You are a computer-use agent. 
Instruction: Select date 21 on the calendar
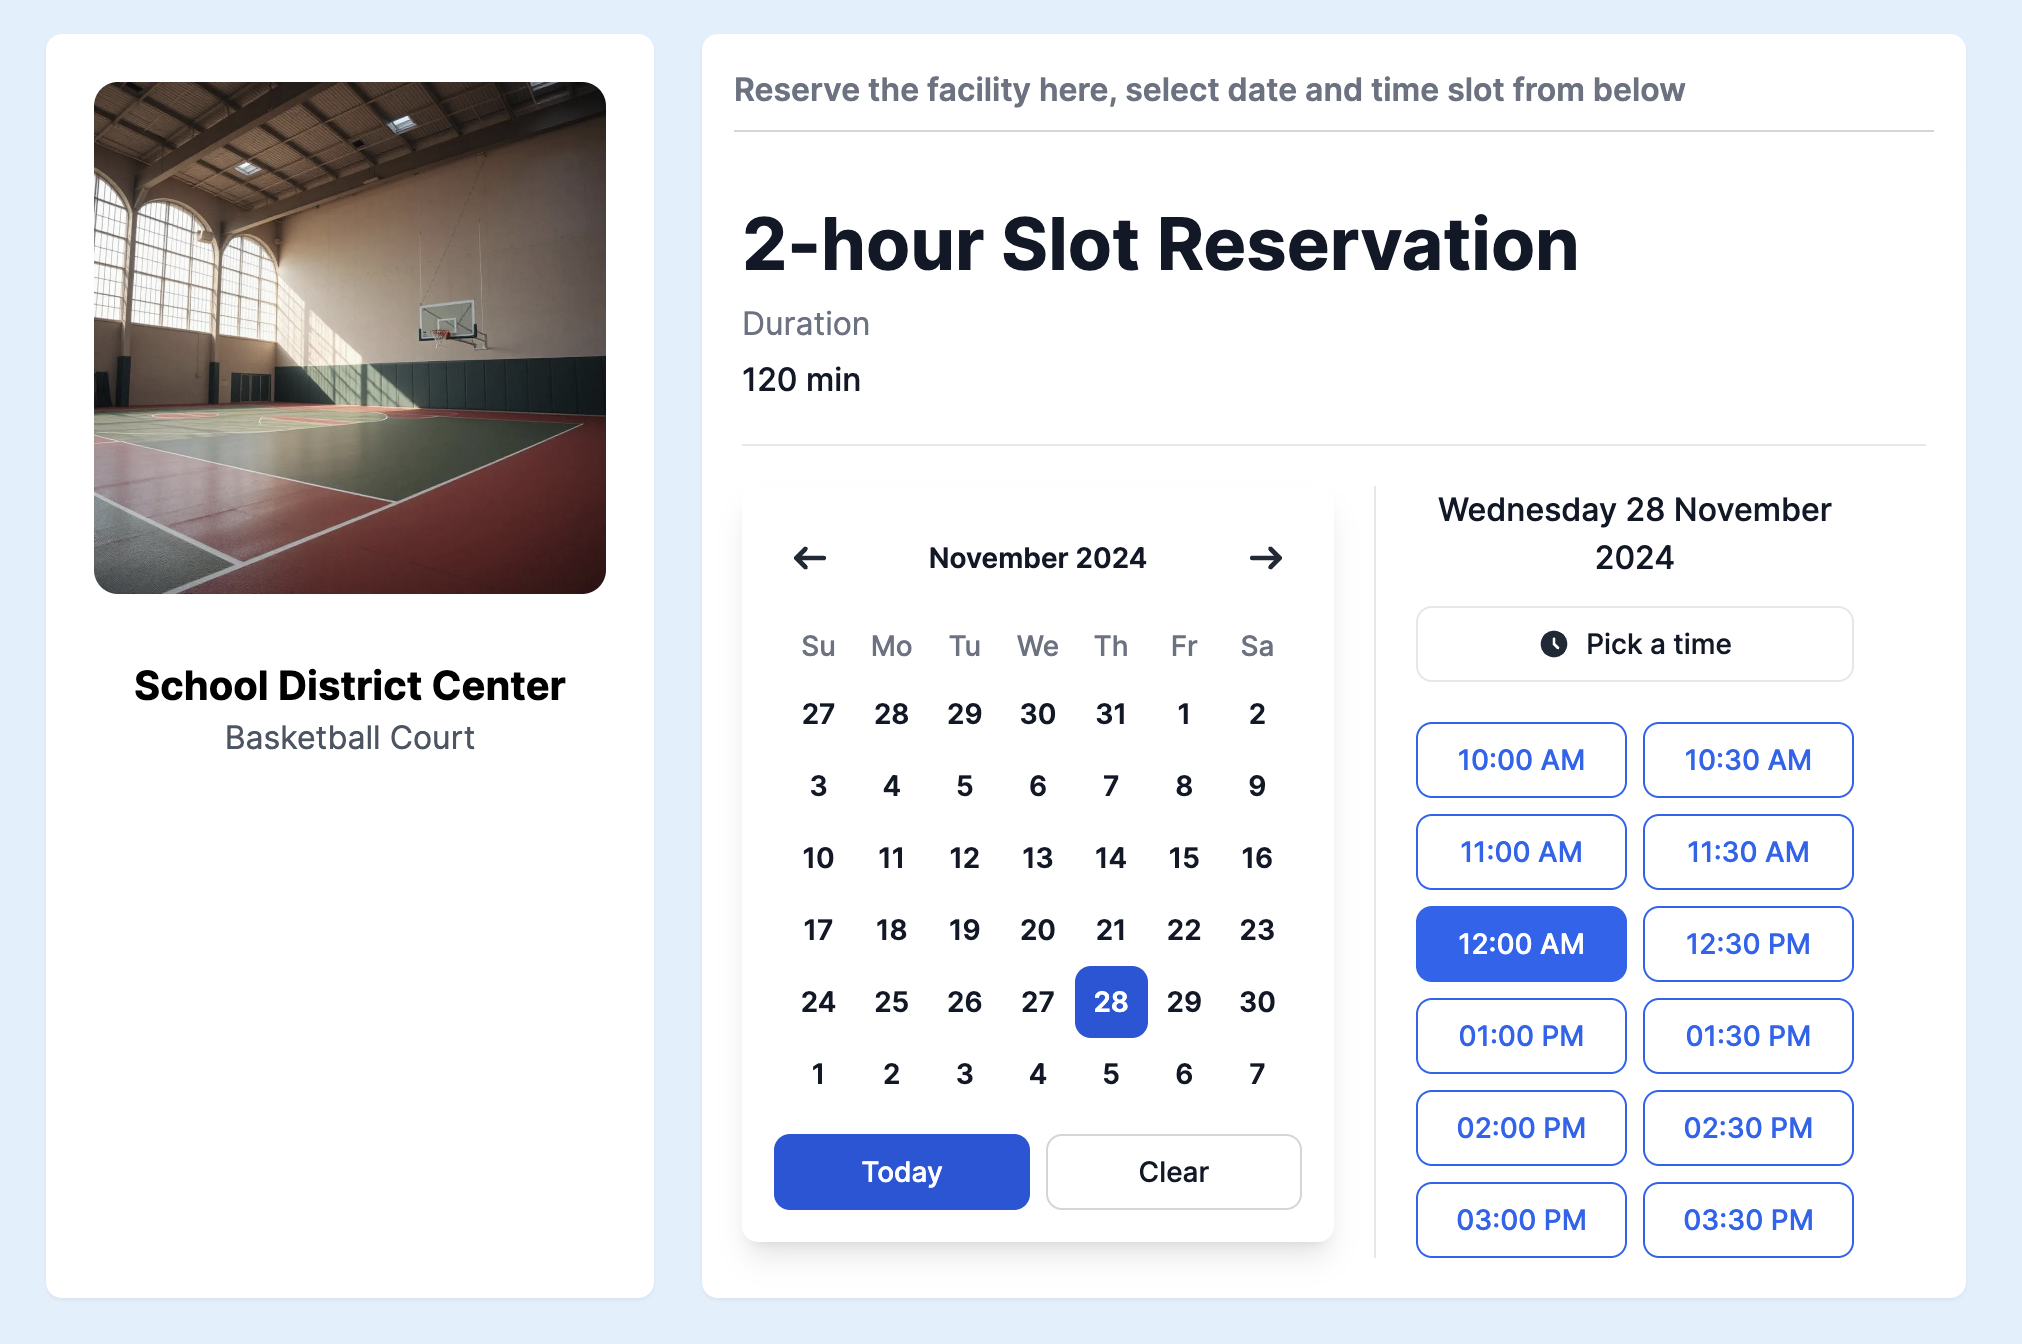1110,928
